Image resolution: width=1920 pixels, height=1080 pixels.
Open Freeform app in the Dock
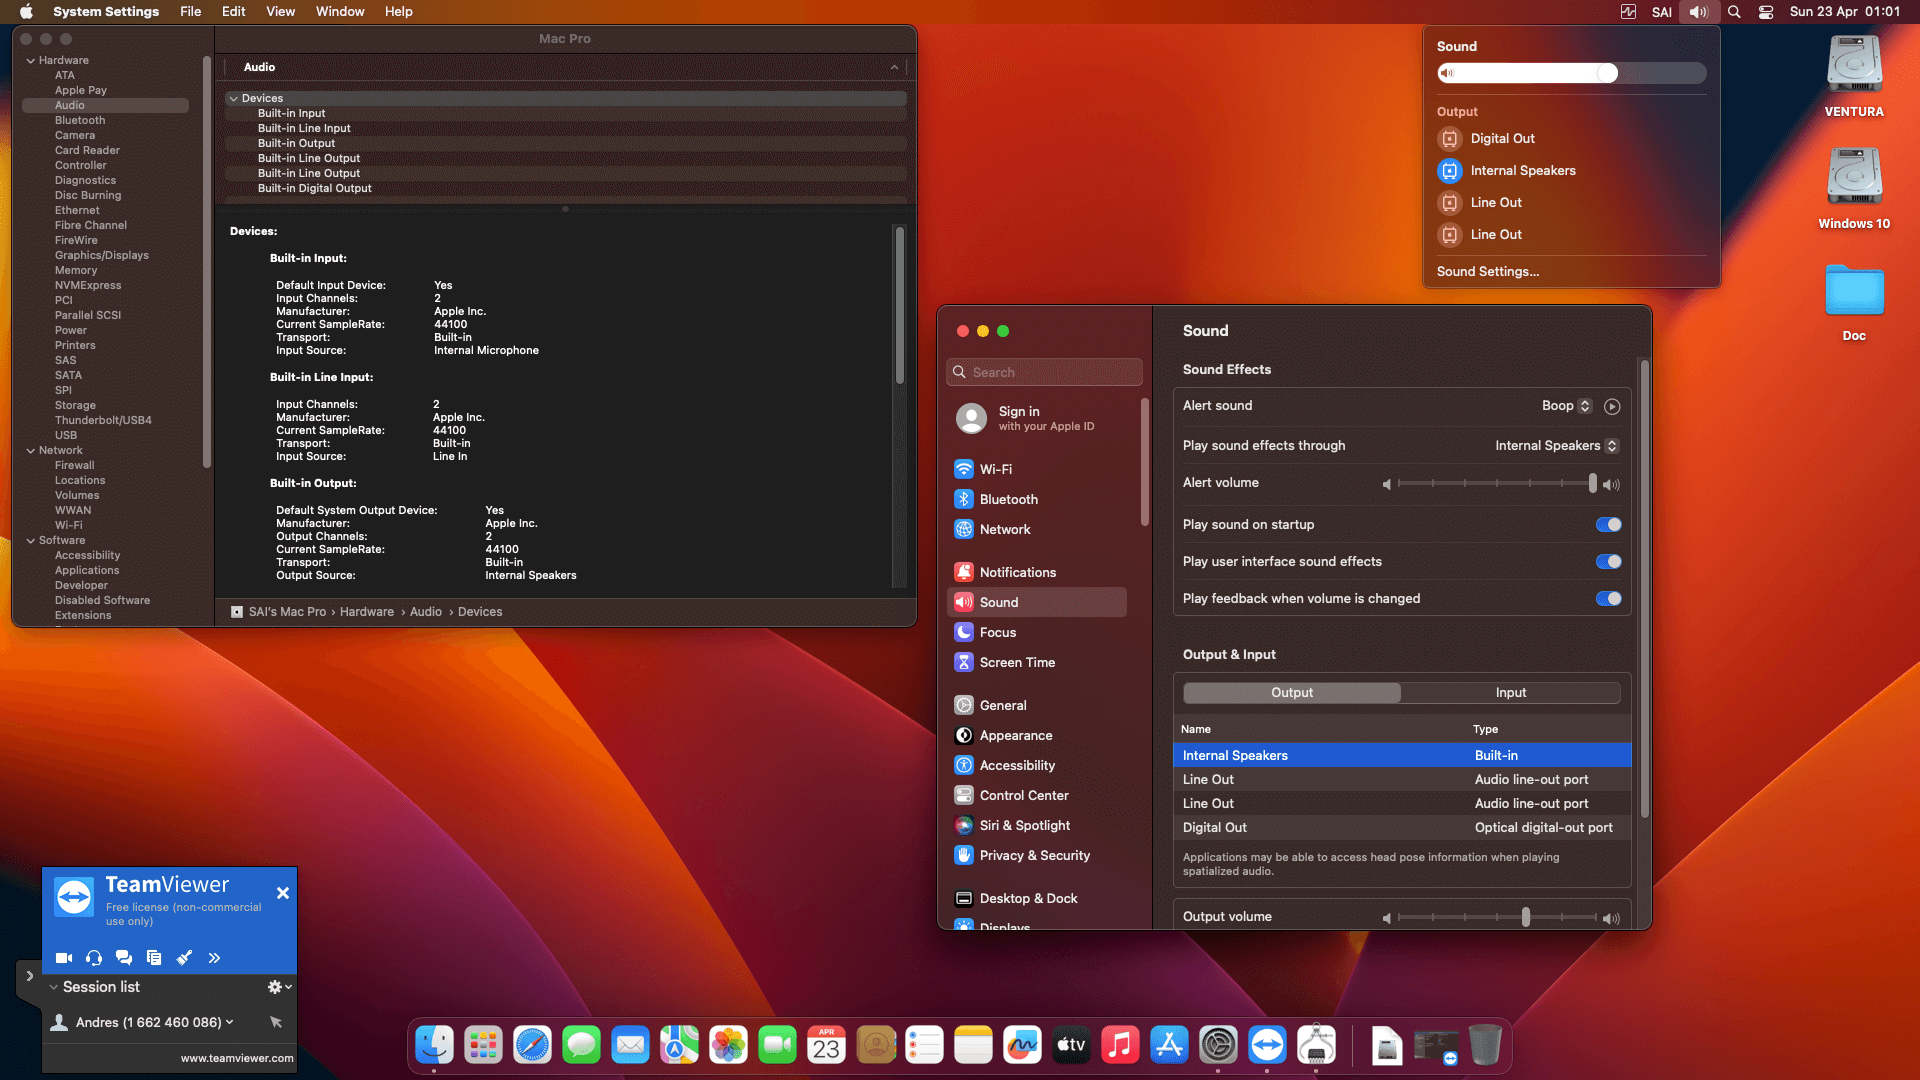[1022, 1046]
